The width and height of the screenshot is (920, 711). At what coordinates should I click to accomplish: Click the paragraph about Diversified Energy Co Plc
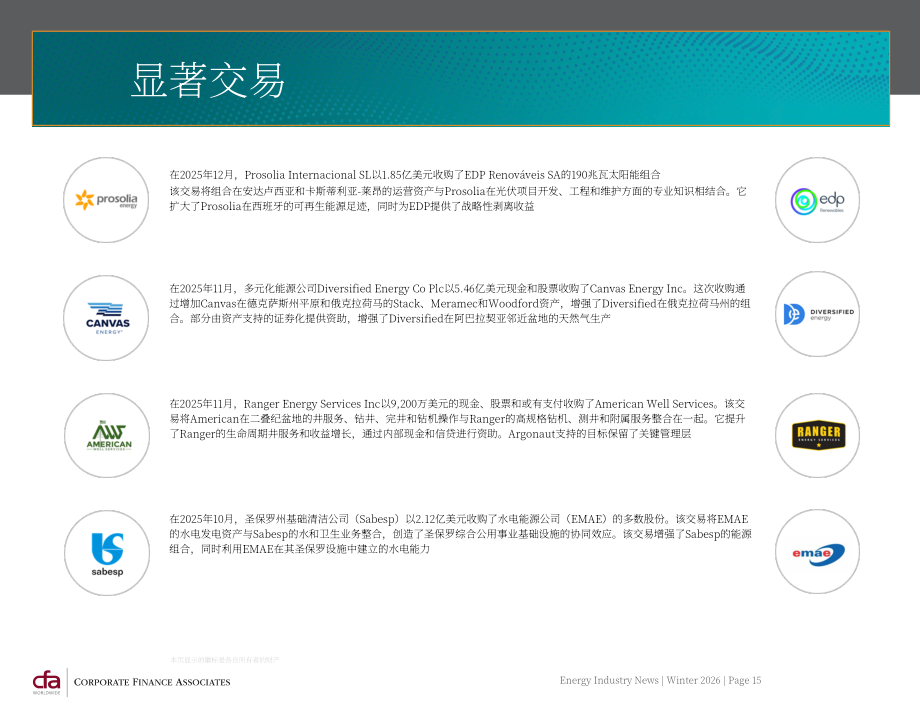(460, 304)
